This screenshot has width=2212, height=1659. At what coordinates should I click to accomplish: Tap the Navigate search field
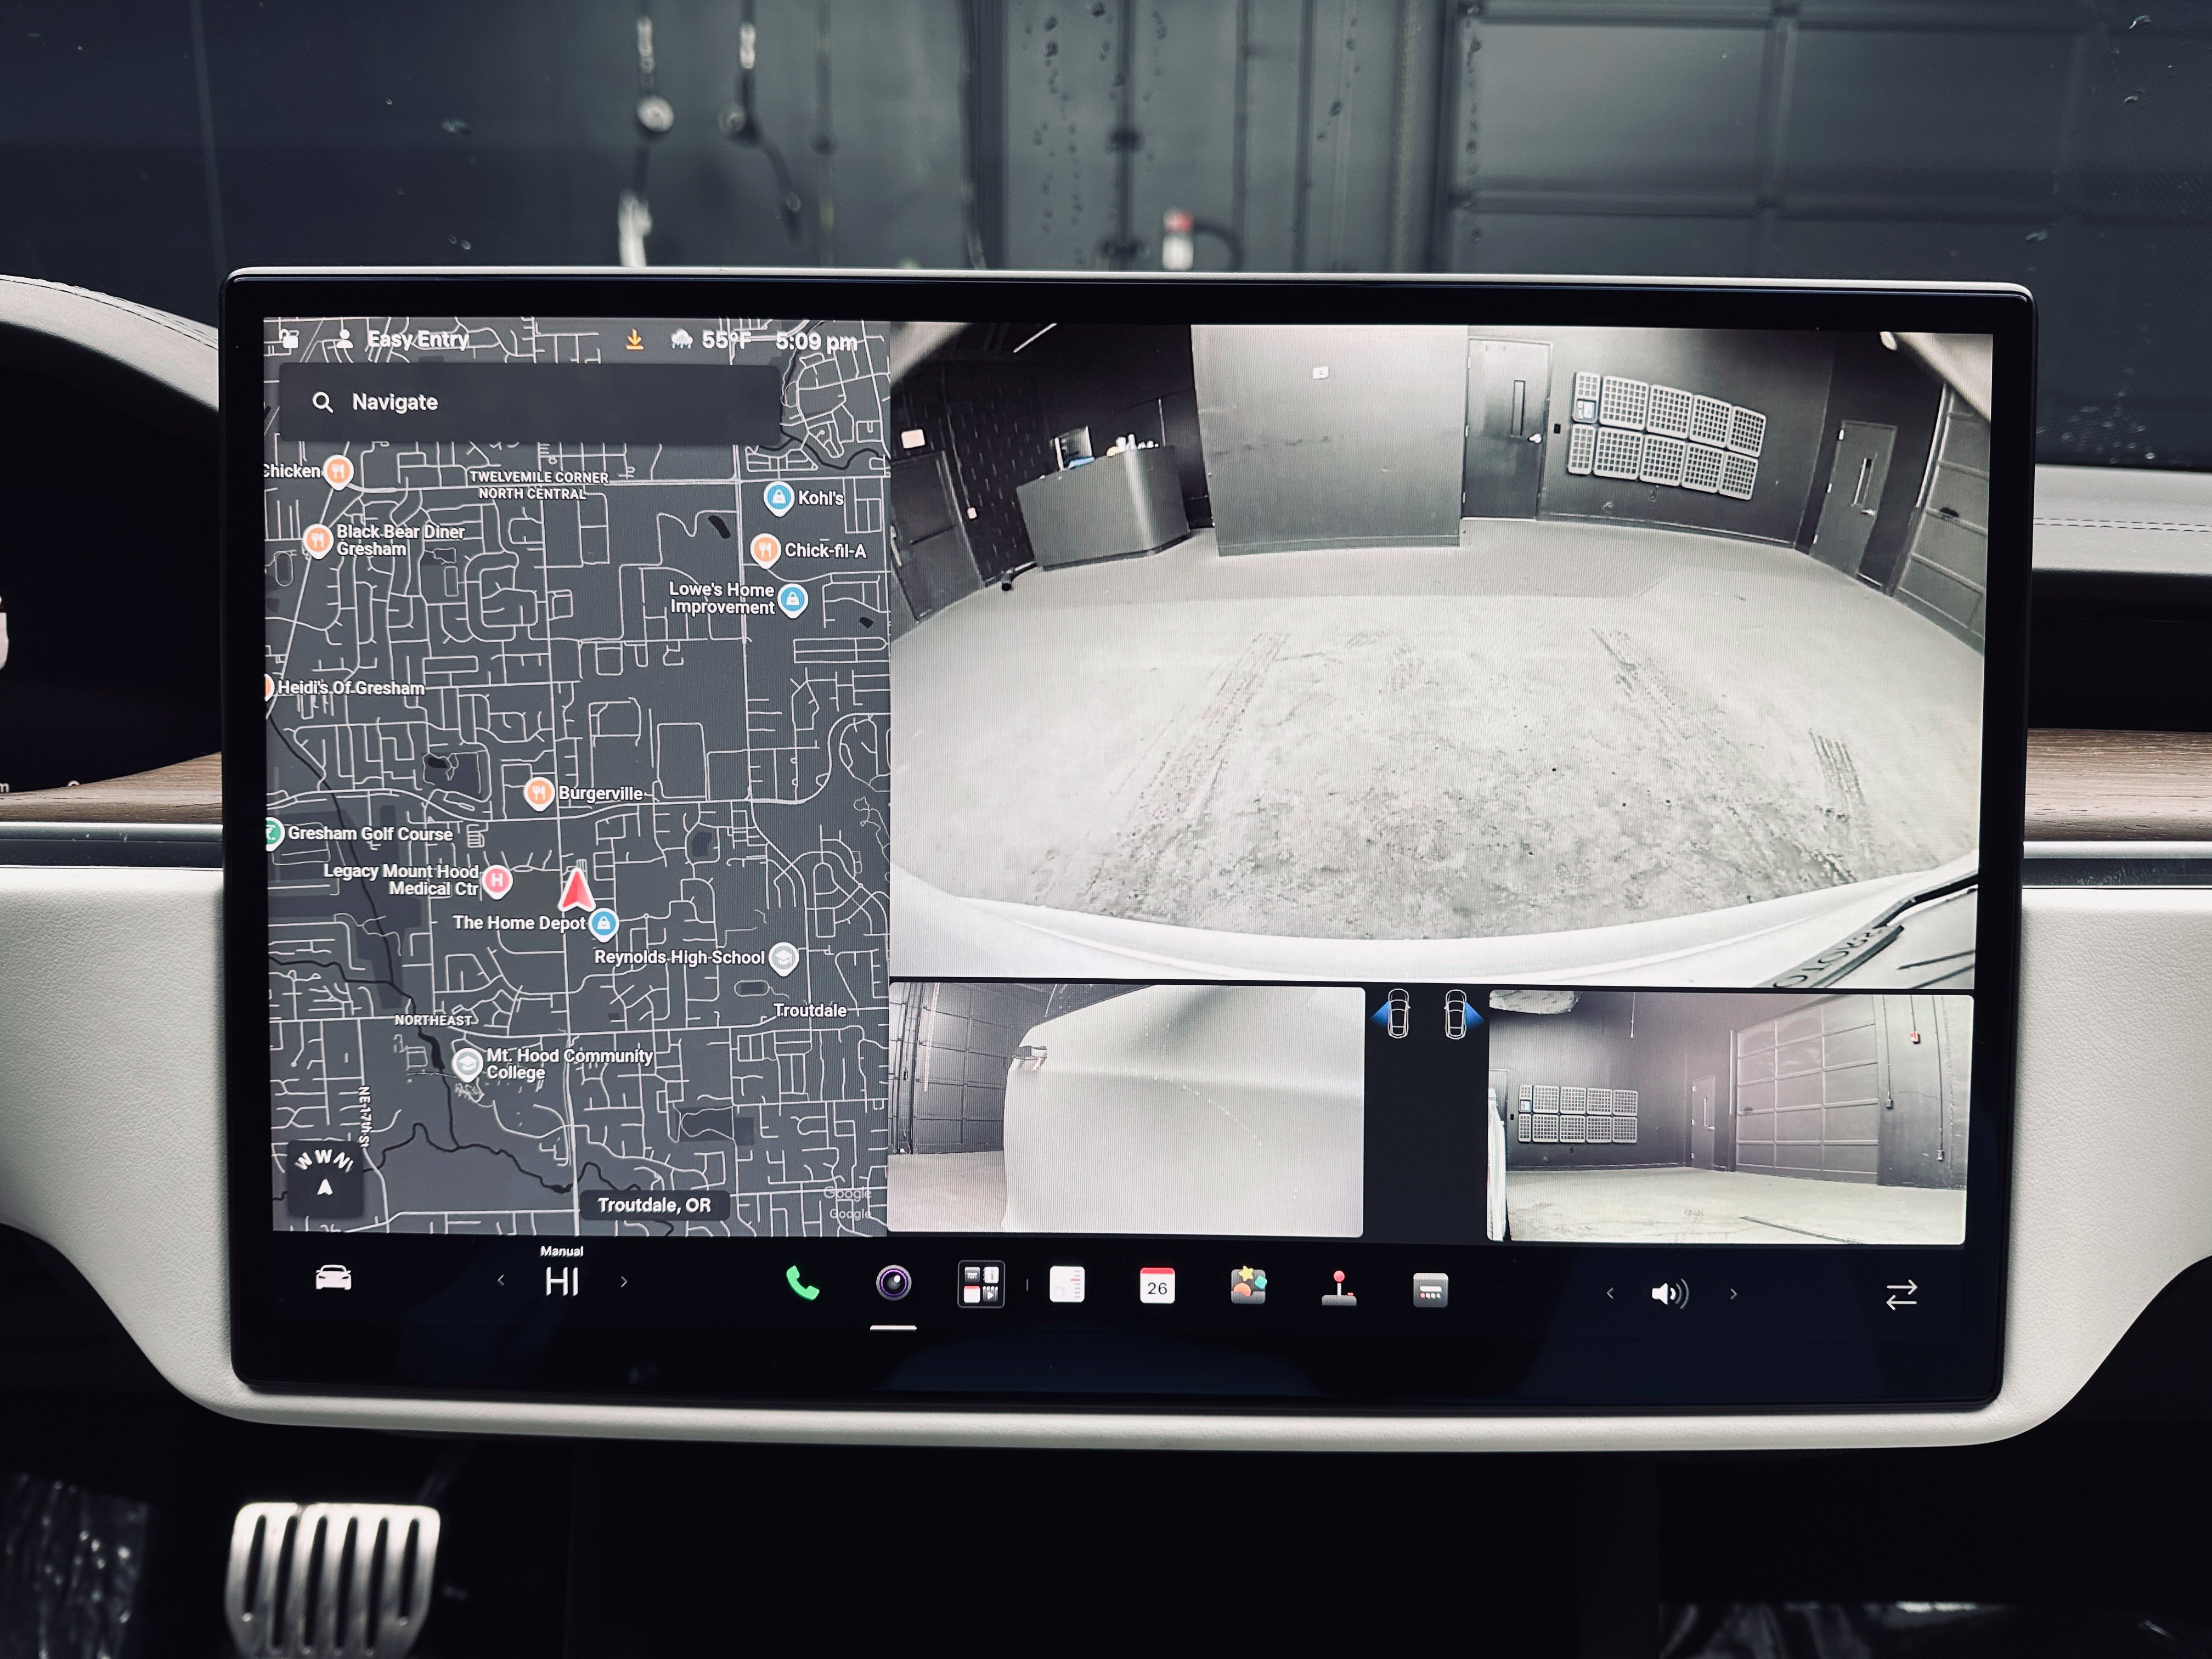pos(530,402)
